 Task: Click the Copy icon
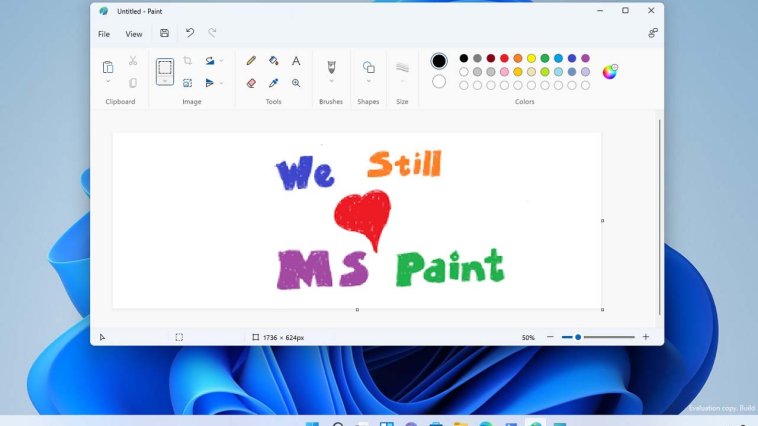pos(133,83)
